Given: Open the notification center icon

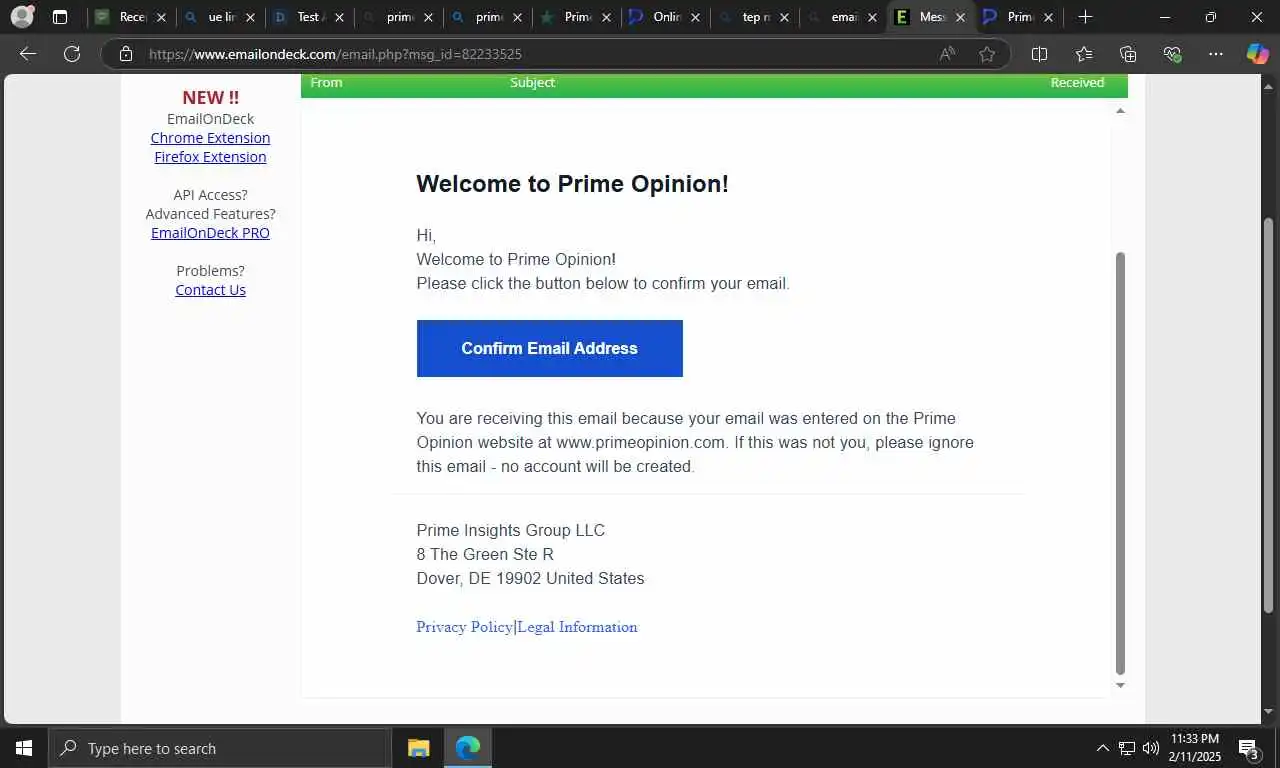Looking at the screenshot, I should tap(1248, 748).
